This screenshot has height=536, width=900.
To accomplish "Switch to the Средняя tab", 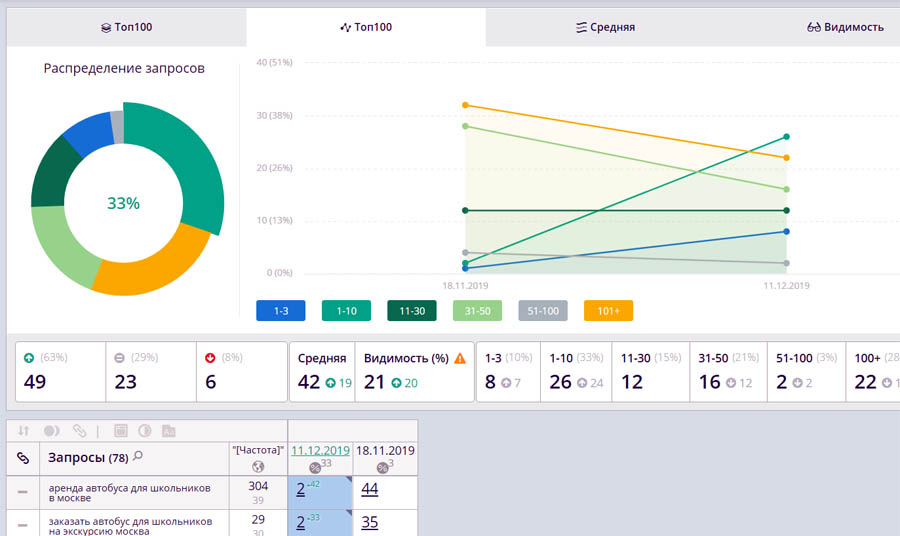I will (605, 27).
